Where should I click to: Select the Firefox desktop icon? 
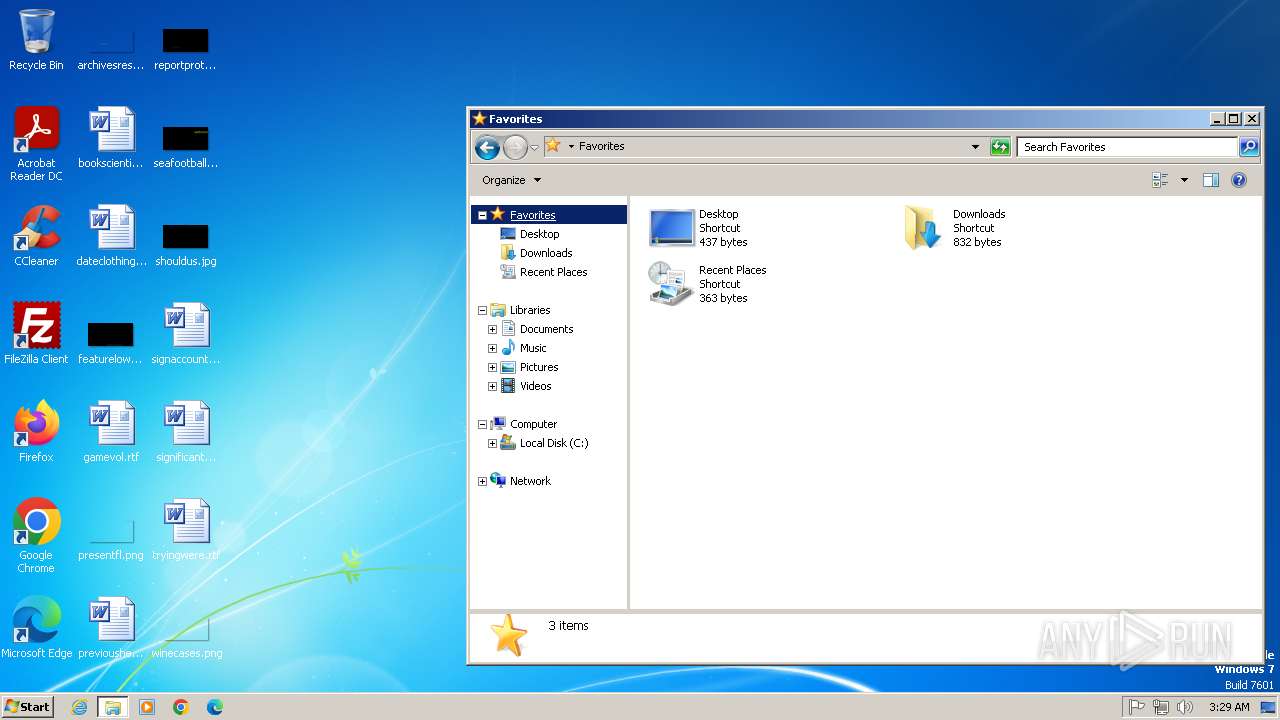pyautogui.click(x=36, y=432)
